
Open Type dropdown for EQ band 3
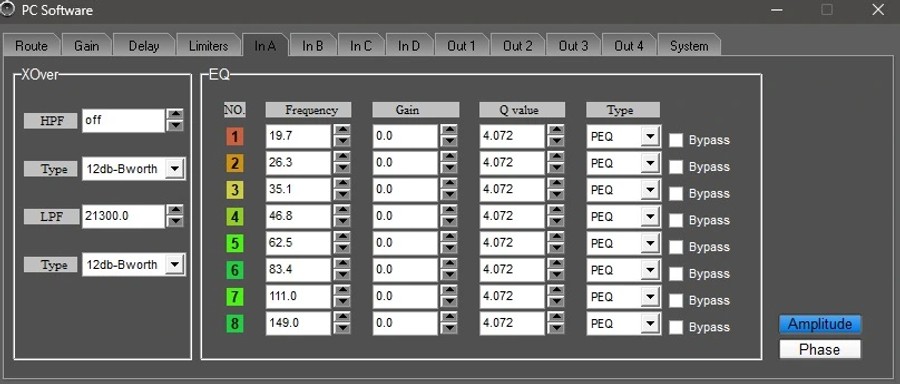[x=650, y=190]
